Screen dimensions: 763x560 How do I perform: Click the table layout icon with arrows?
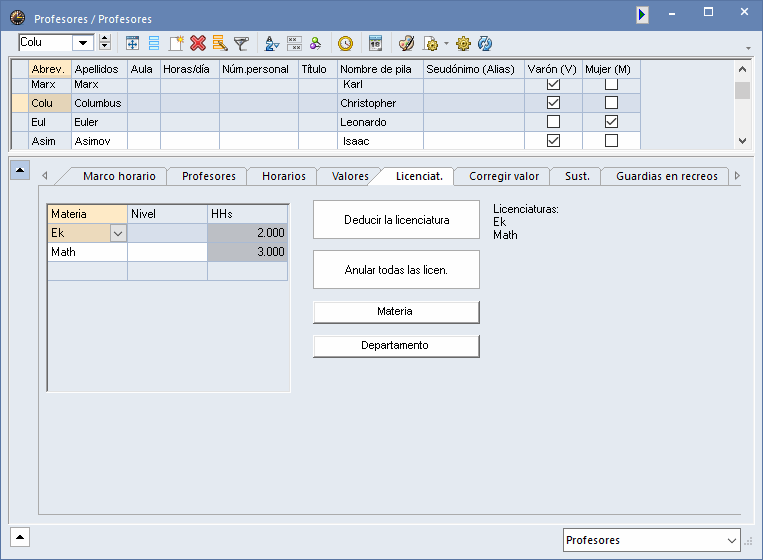132,43
